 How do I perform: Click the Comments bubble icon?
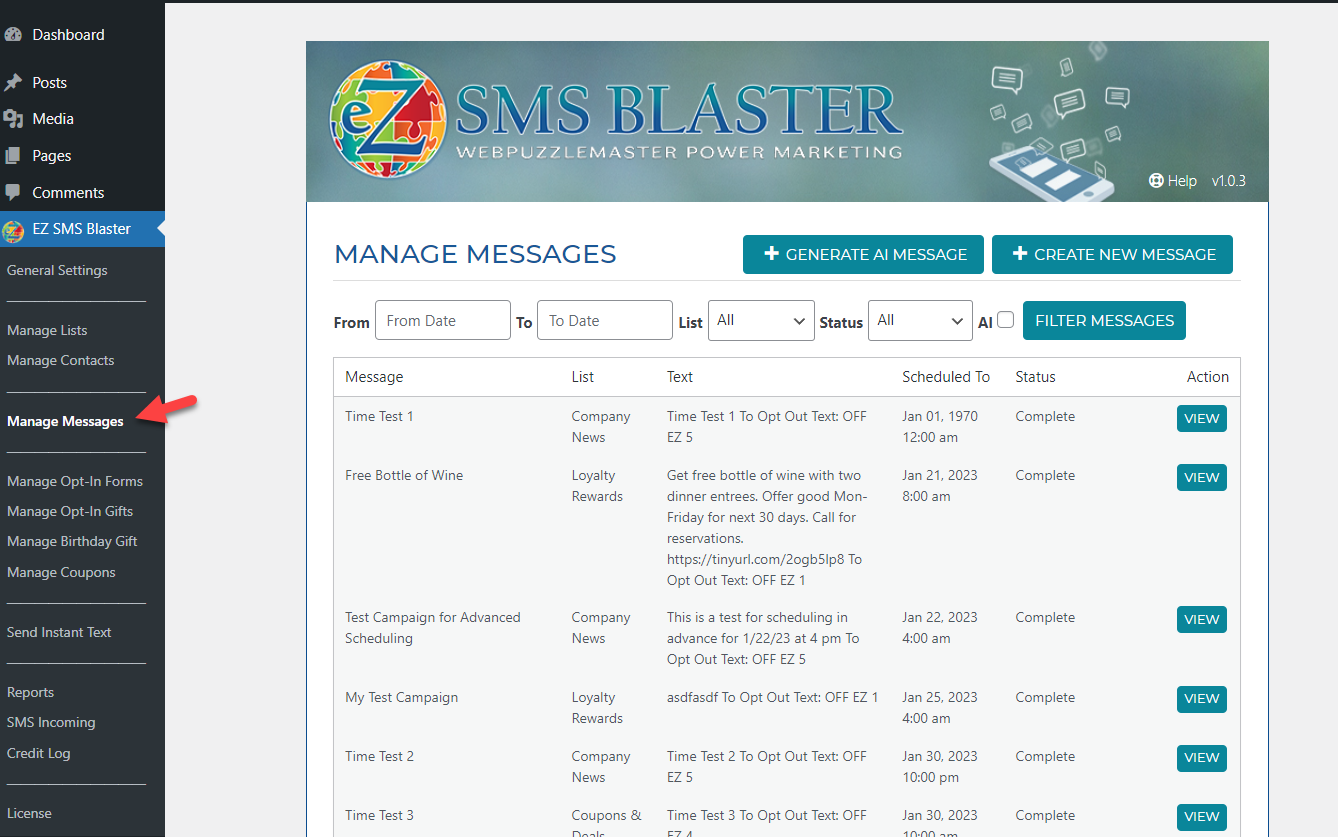tap(12, 192)
